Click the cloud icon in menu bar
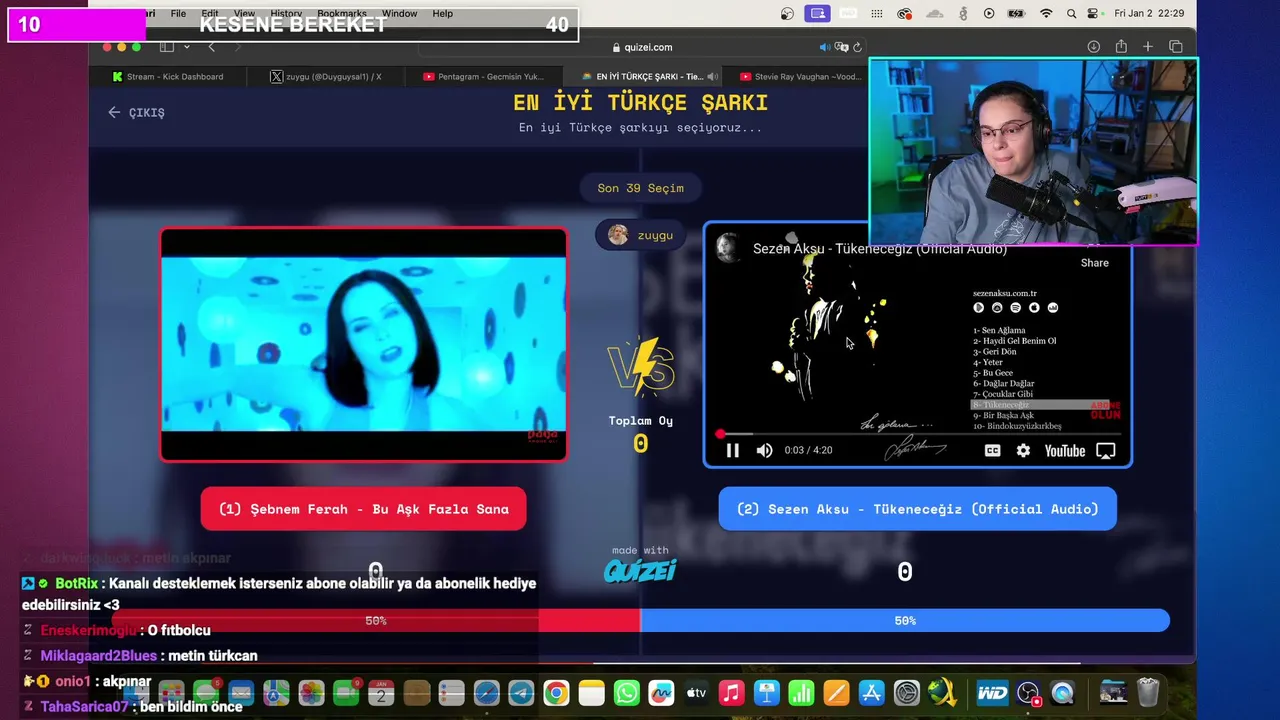The height and width of the screenshot is (720, 1280). click(x=935, y=14)
